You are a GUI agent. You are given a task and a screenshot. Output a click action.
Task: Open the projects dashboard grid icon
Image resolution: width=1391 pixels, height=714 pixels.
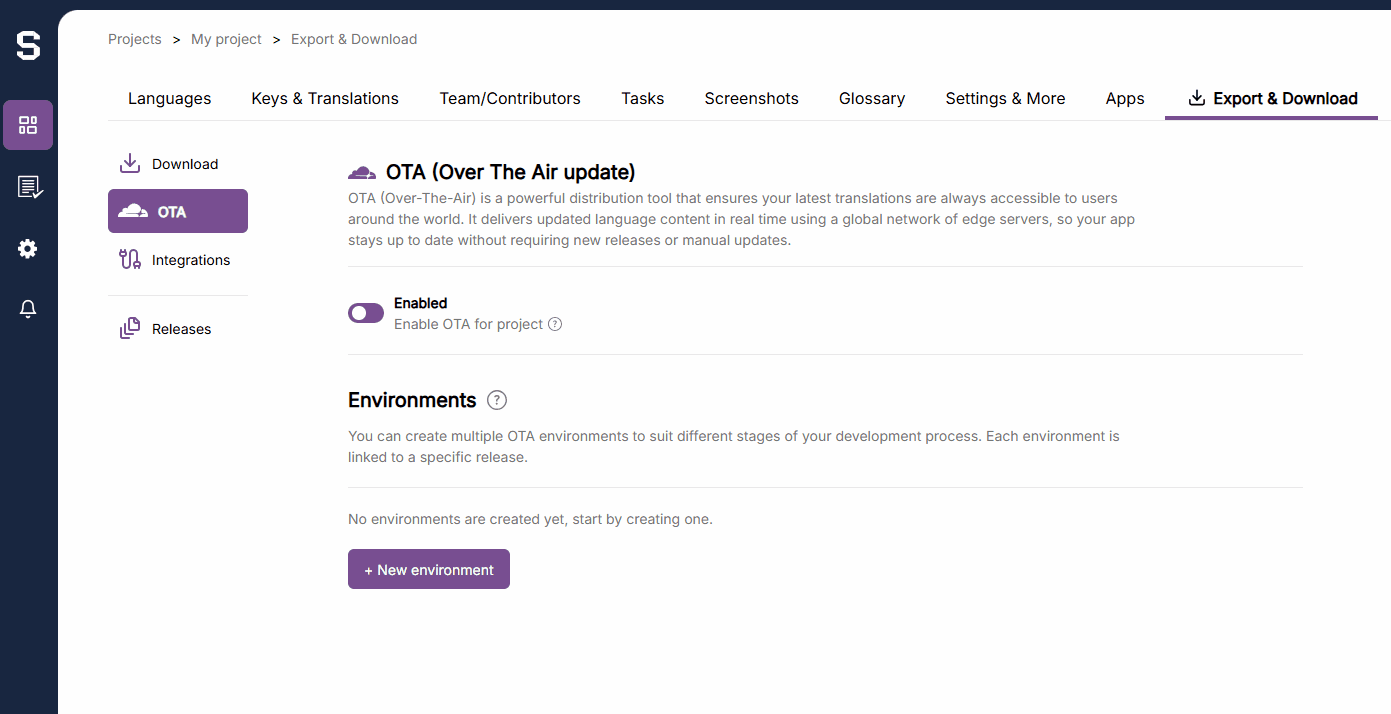[x=28, y=125]
